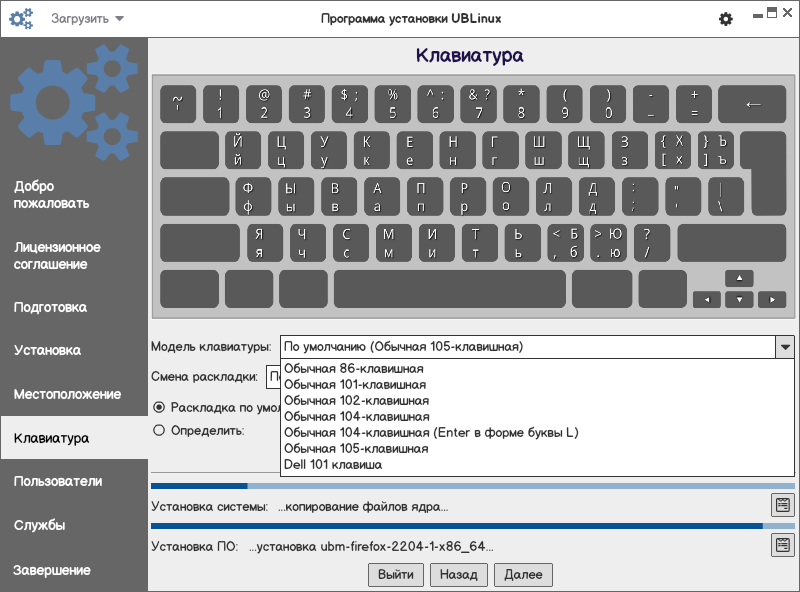
Task: Go to Завершение sidebar step
Action: click(52, 570)
